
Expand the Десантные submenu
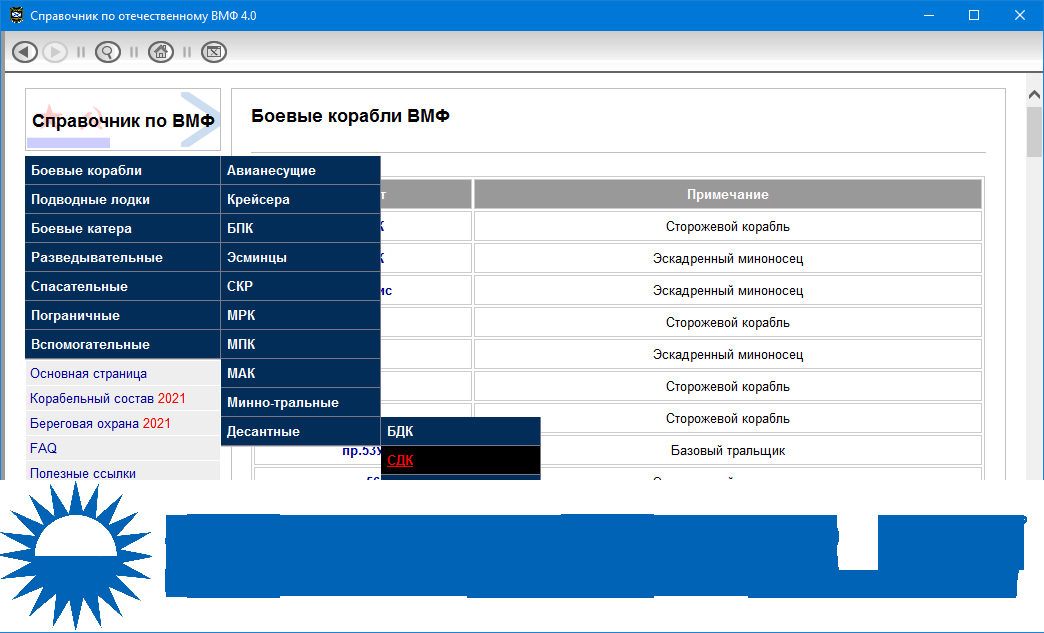pyautogui.click(x=300, y=432)
